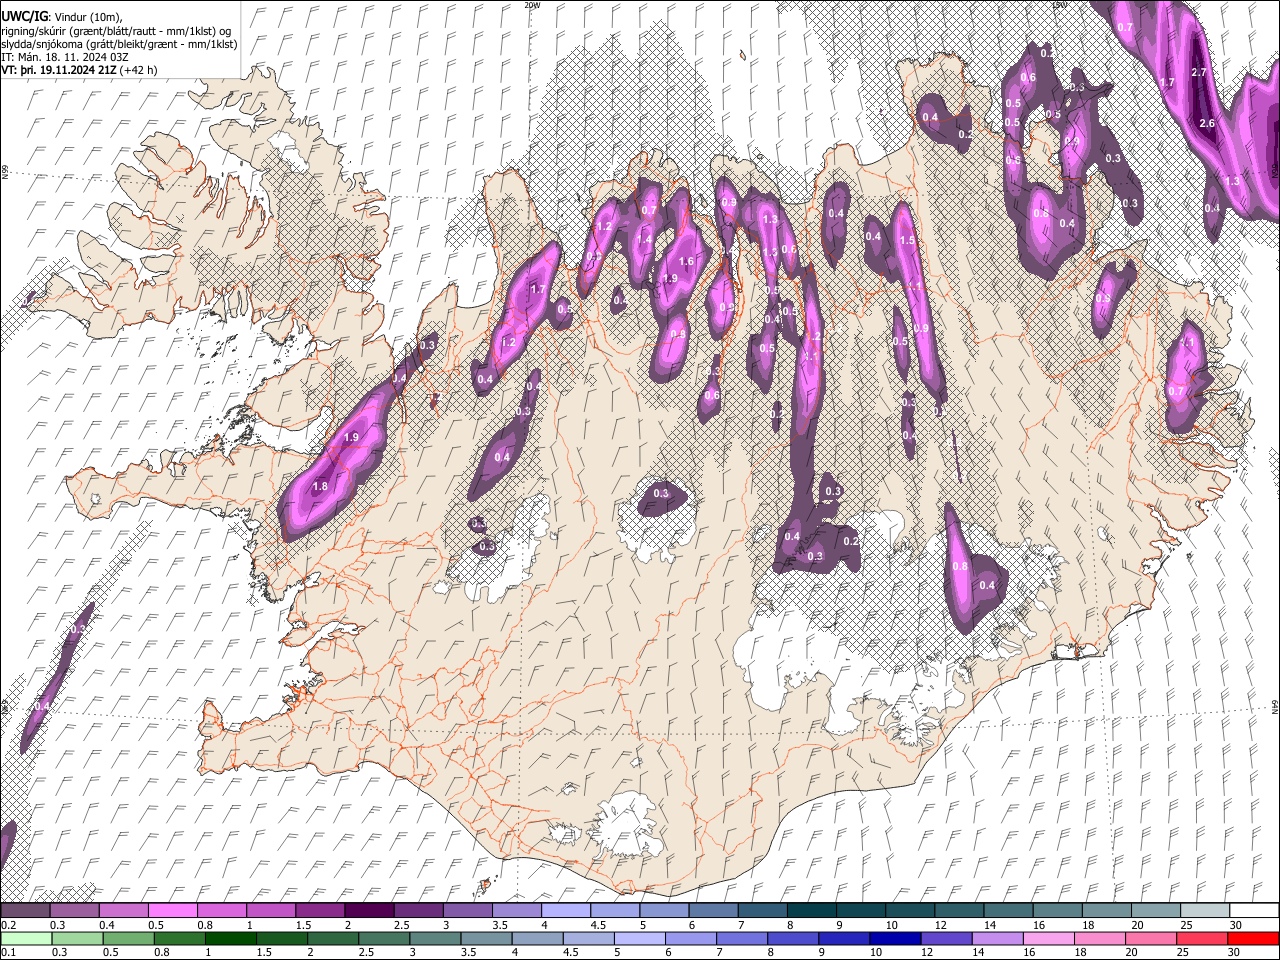Viewport: 1280px width, 960px height.
Task: Pick lower green swatch between 0.5 and 0.8
Action: (x=128, y=939)
